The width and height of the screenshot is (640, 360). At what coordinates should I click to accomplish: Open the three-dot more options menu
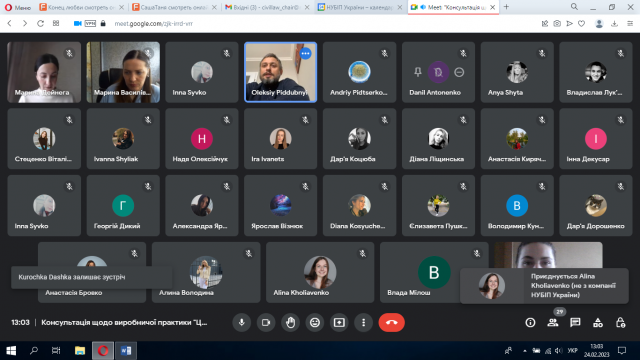click(363, 322)
